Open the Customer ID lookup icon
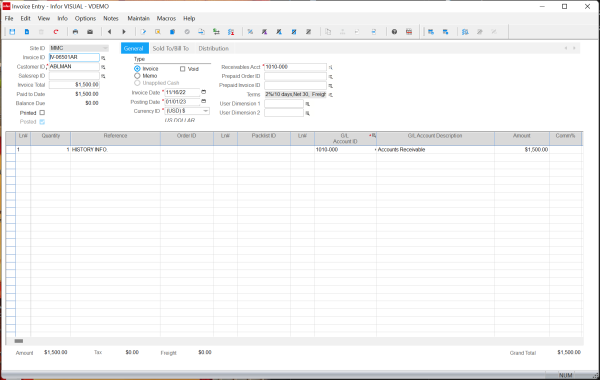The width and height of the screenshot is (600, 380). [x=103, y=67]
